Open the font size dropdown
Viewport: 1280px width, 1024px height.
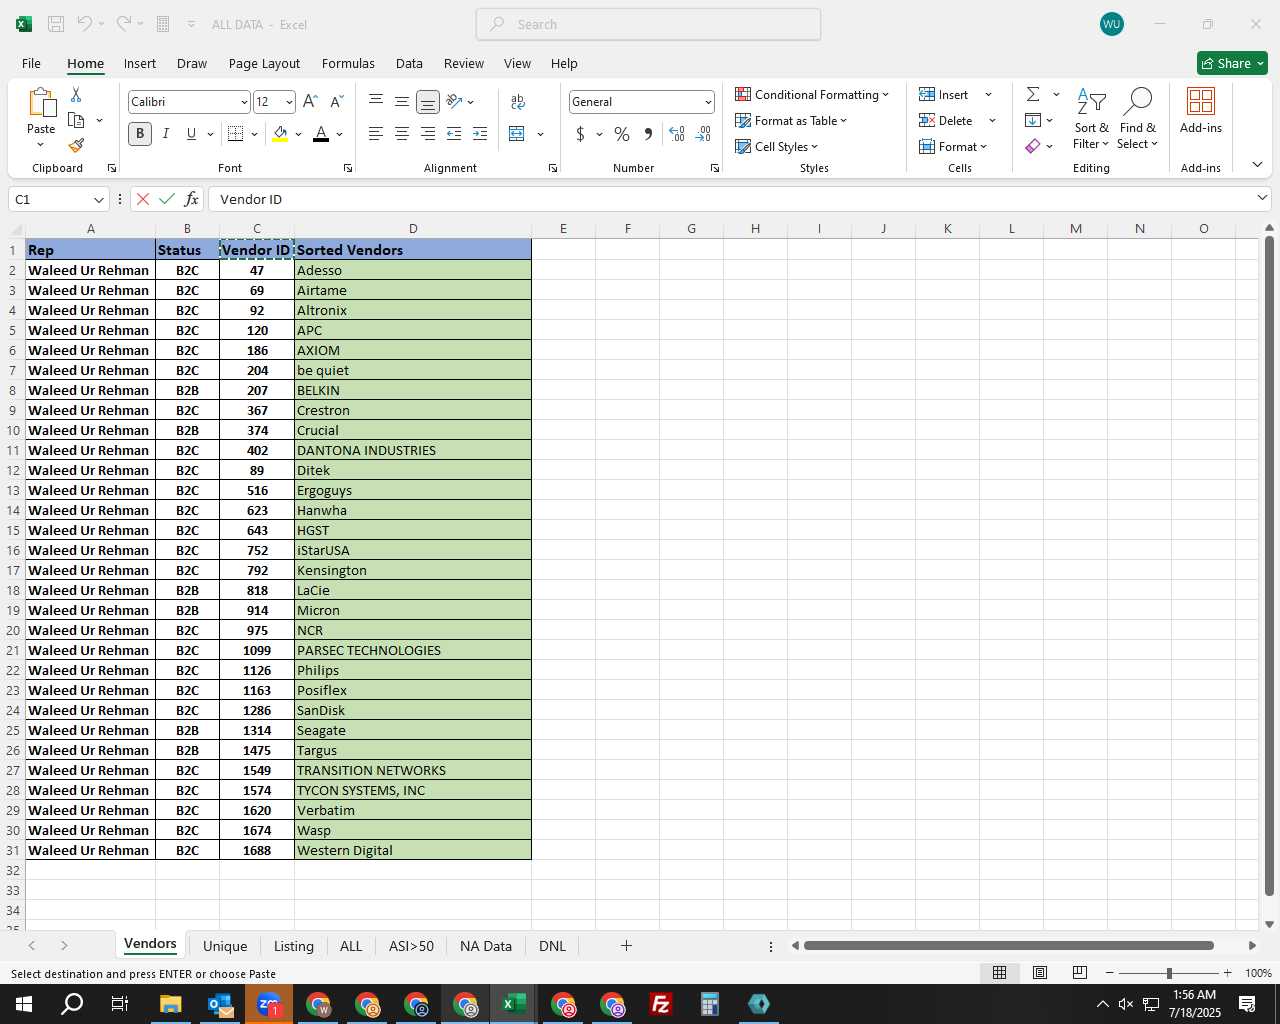point(289,102)
